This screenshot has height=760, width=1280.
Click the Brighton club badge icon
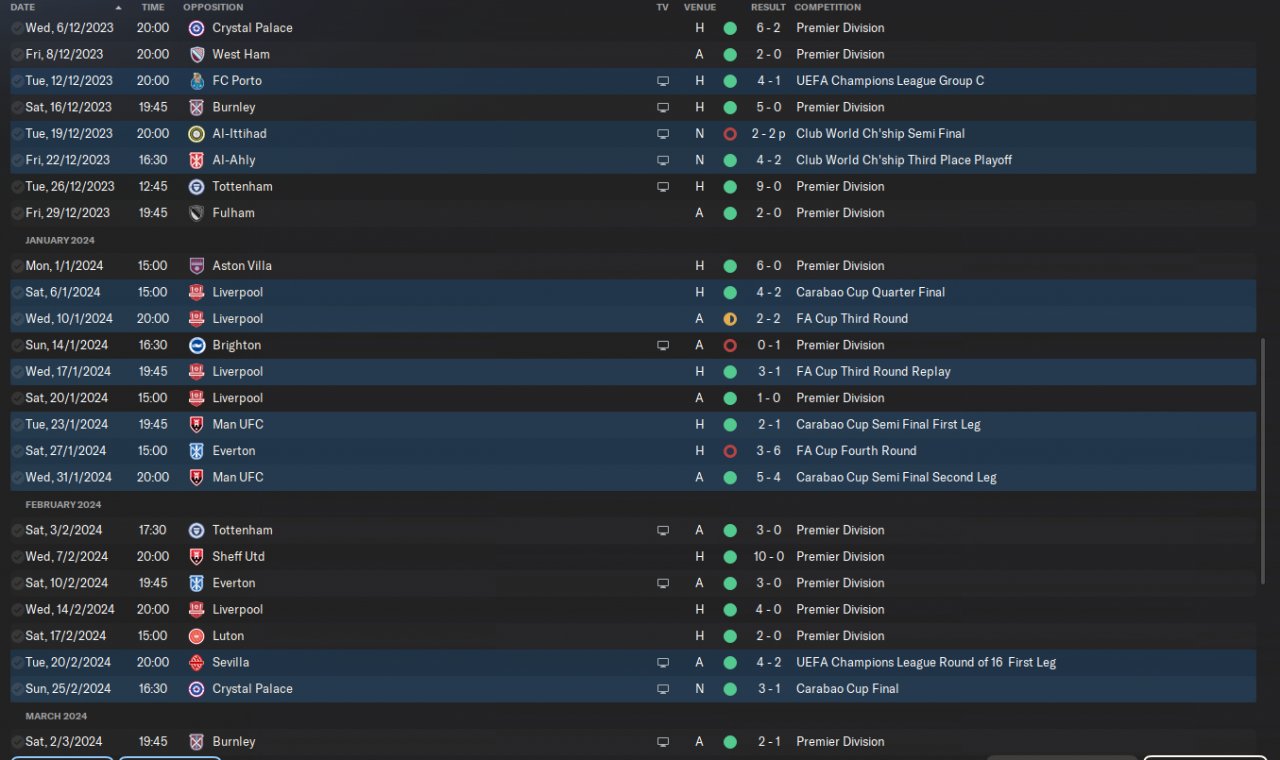[197, 345]
